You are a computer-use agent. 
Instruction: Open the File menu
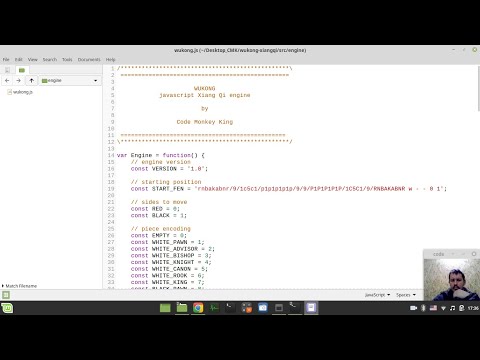[x=6, y=59]
